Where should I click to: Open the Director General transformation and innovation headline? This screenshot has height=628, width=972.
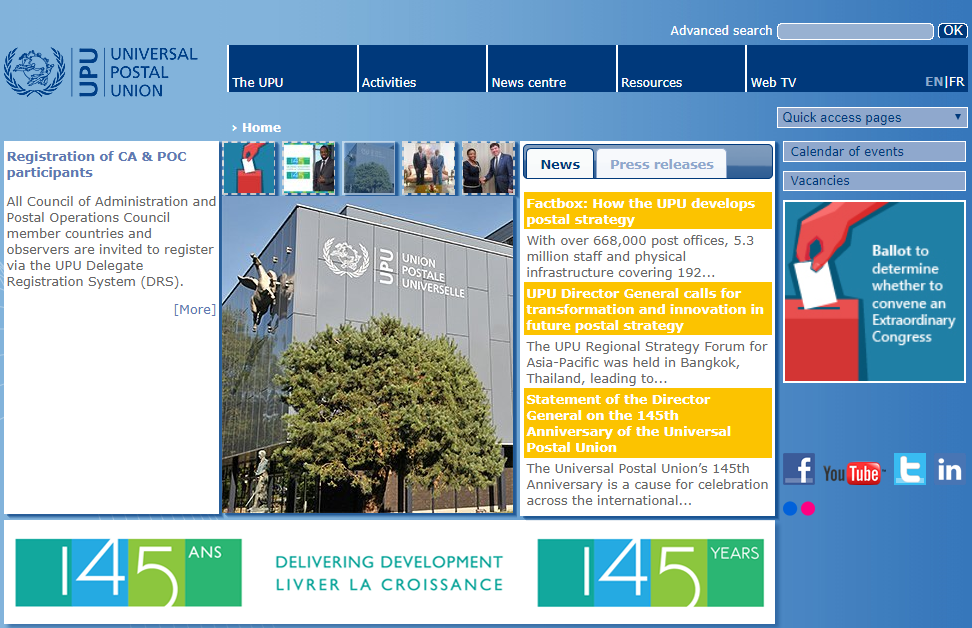[x=647, y=309]
